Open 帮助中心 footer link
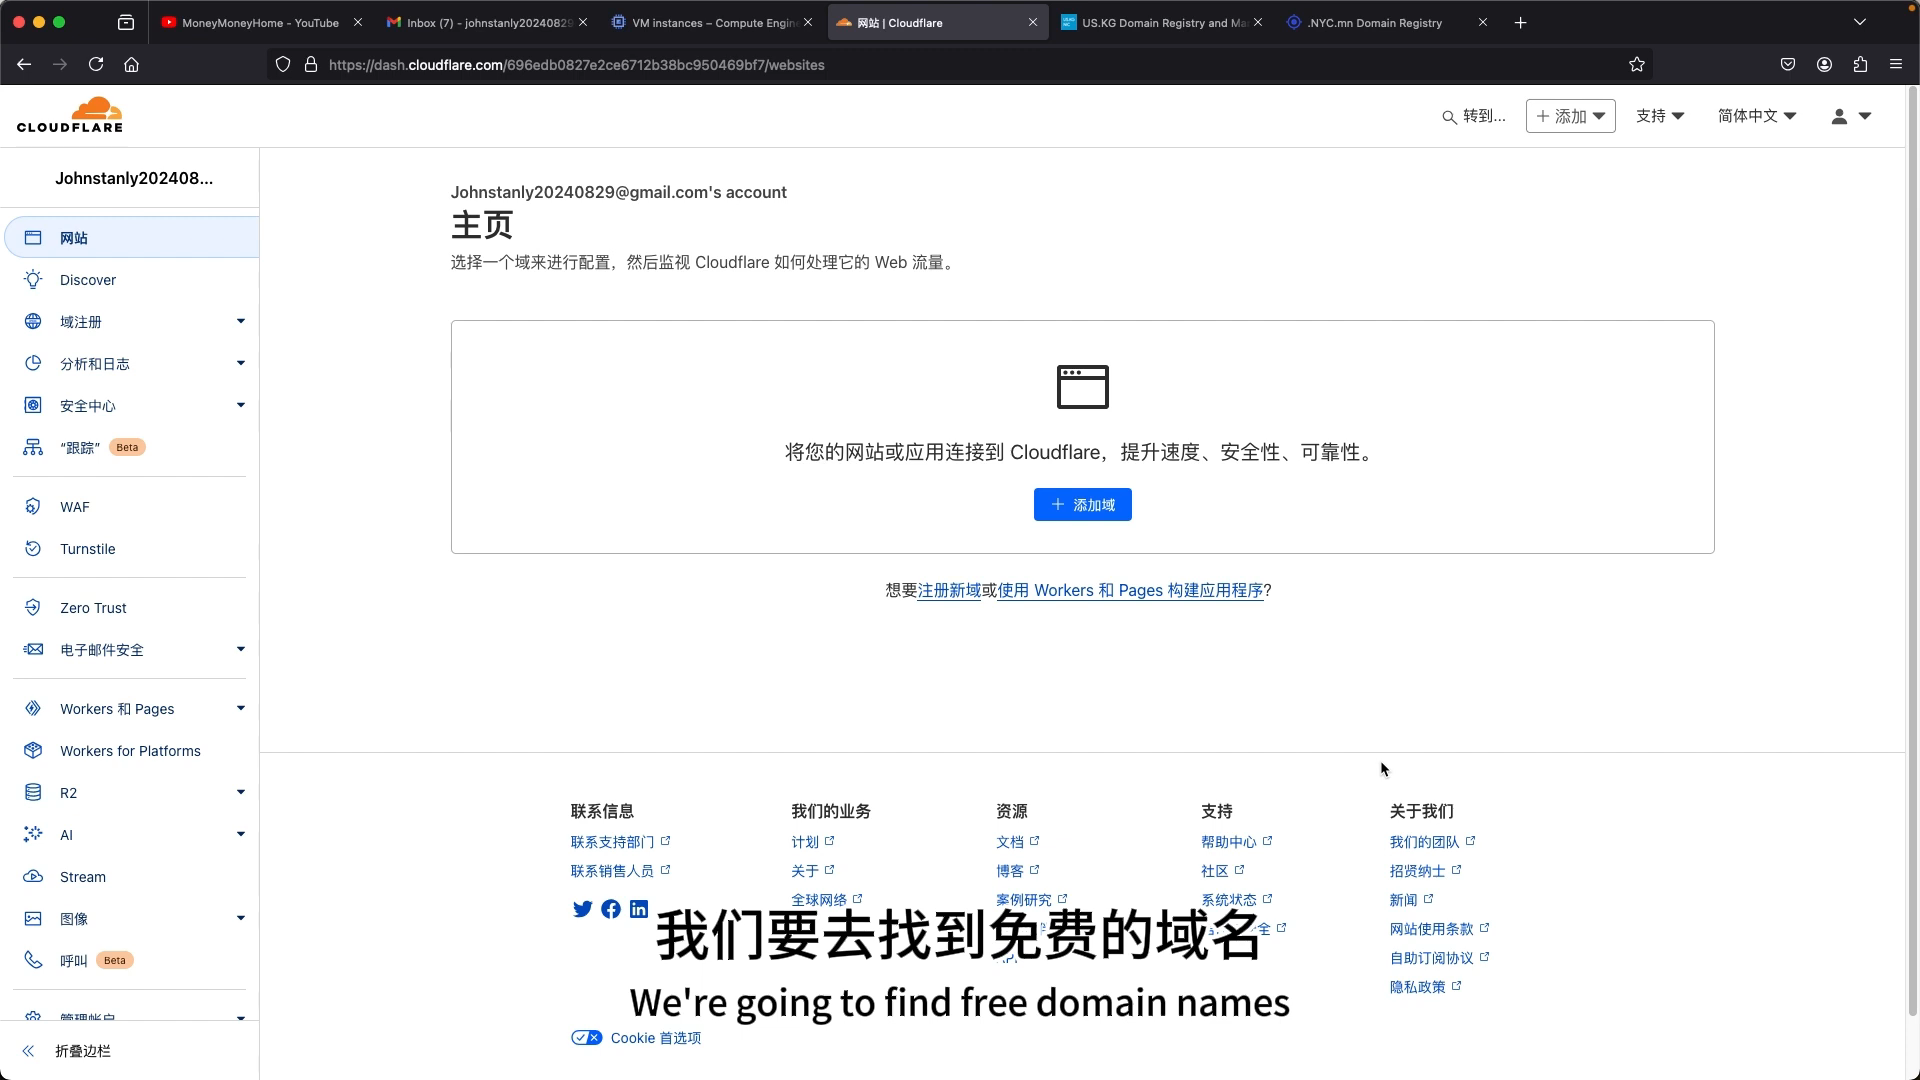This screenshot has height=1080, width=1920. click(1236, 842)
